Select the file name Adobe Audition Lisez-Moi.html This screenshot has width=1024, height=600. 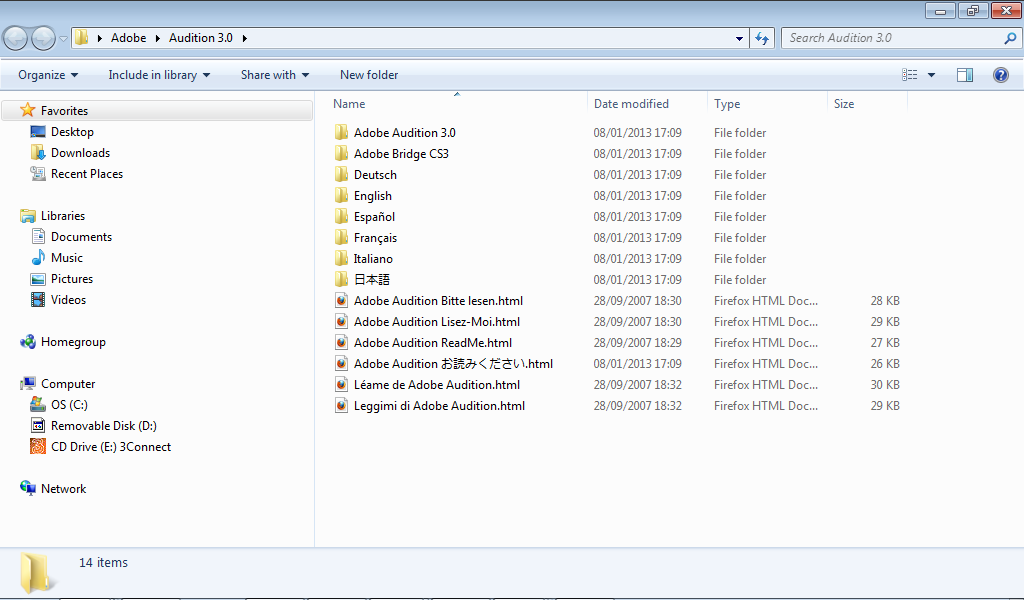tap(437, 321)
